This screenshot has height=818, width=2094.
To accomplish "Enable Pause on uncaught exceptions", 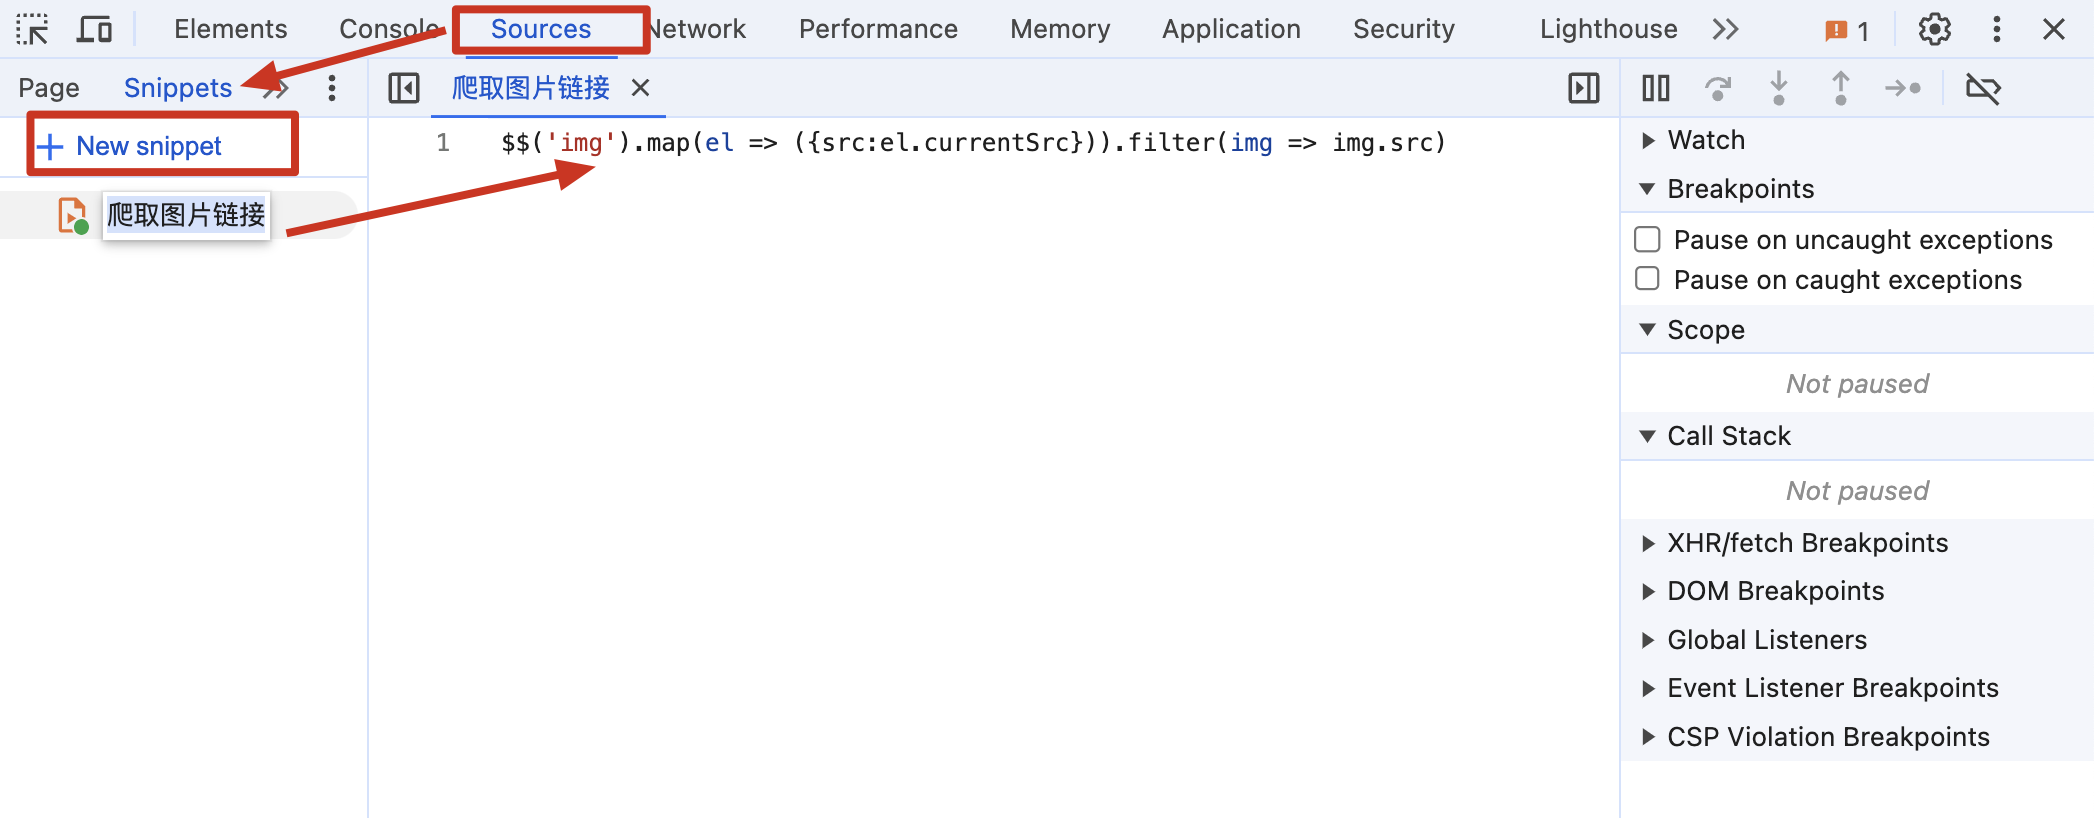I will (1647, 240).
